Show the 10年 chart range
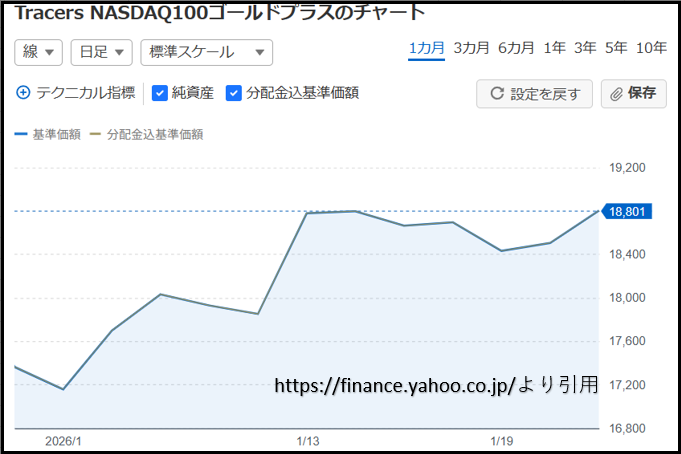Image resolution: width=681 pixels, height=454 pixels. [651, 48]
